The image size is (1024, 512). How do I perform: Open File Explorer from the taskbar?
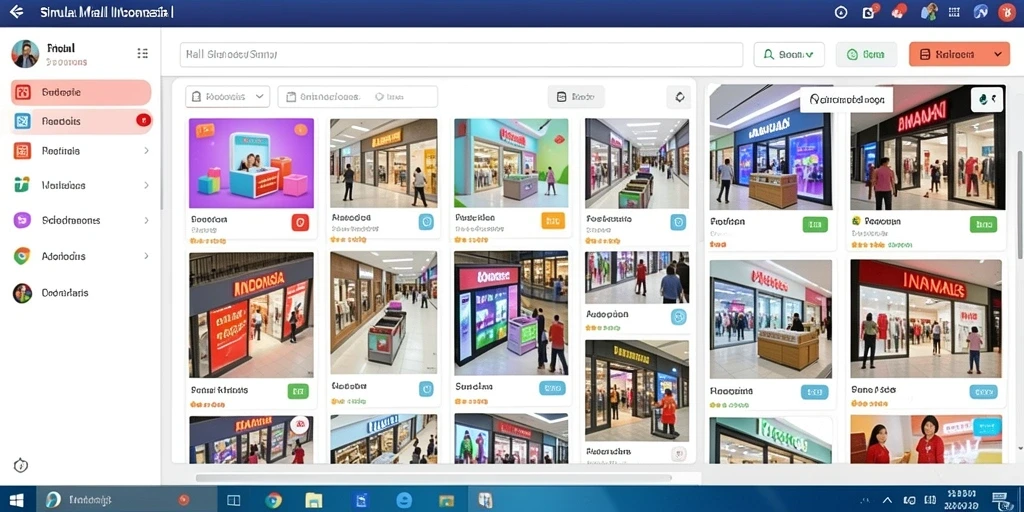314,500
